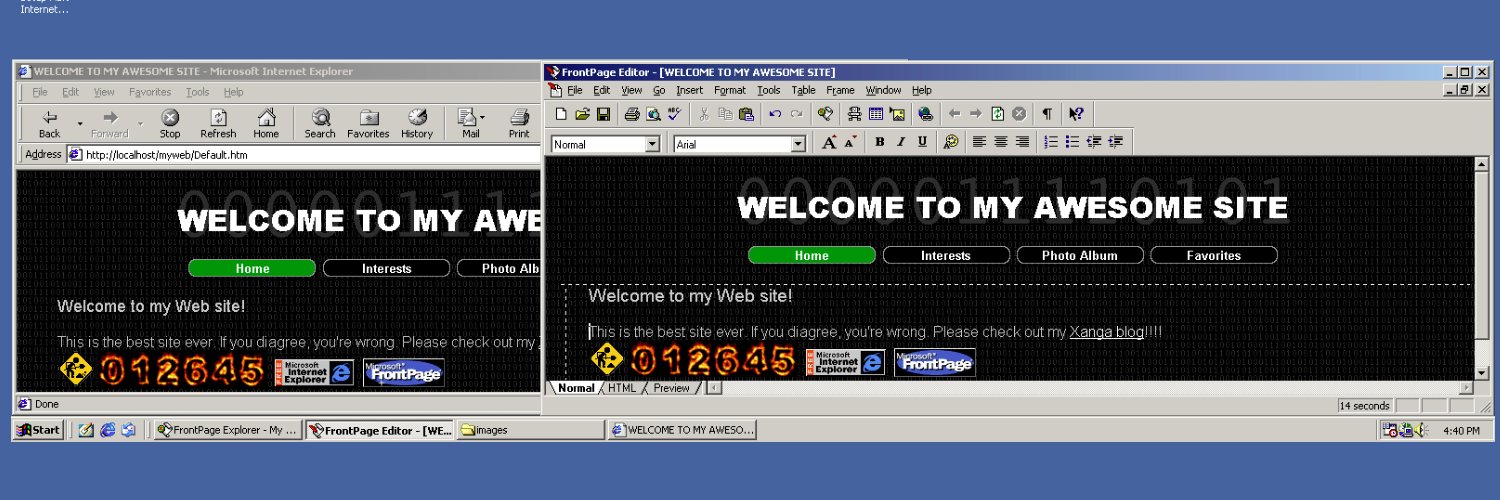This screenshot has width=1500, height=500.
Task: Click the Open folder icon in FrontPage
Action: (x=582, y=114)
